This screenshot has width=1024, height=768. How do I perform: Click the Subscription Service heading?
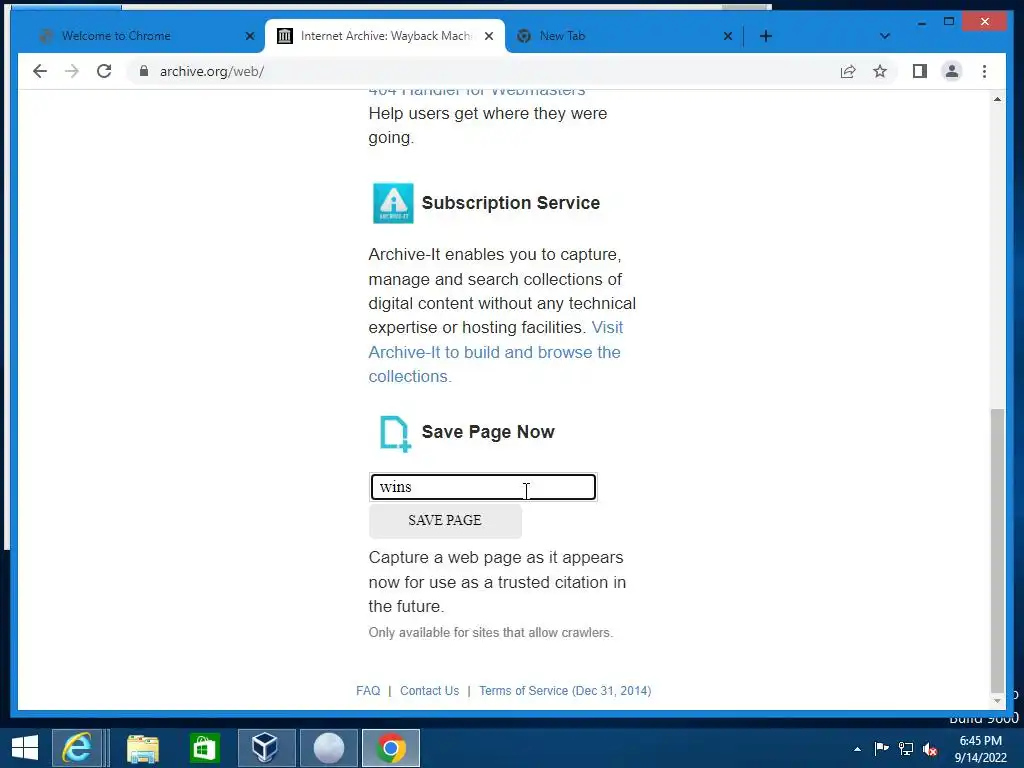point(511,203)
